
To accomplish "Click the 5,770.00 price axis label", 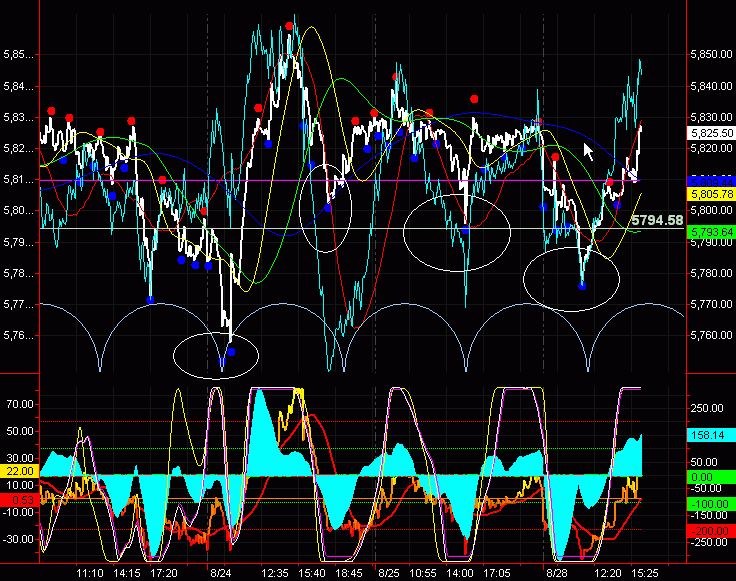I will coord(712,304).
